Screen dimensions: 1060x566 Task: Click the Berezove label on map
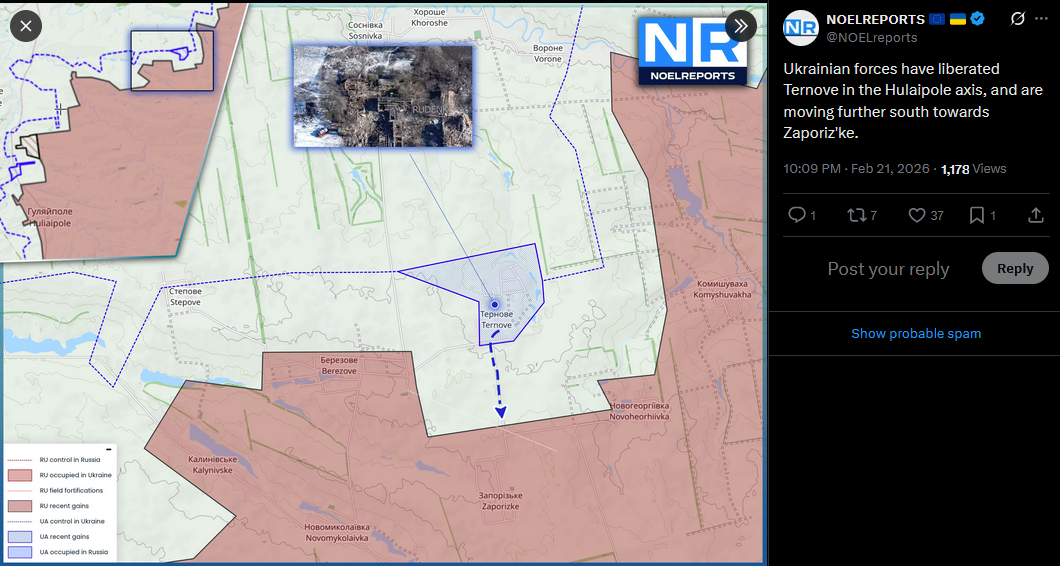coord(339,365)
